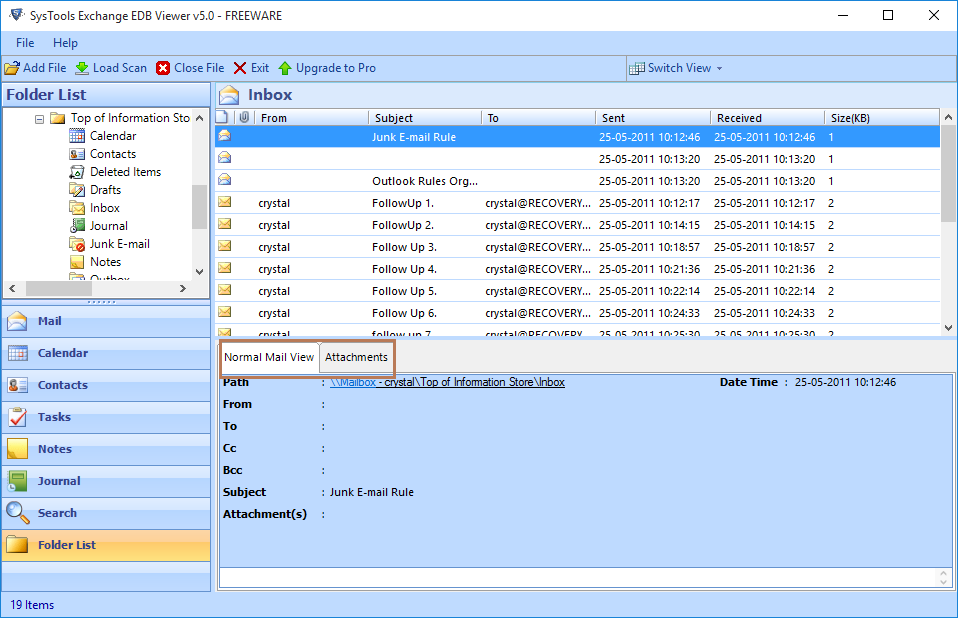Click the Journal book icon in navigation pane
Viewport: 958px width, 618px height.
(x=17, y=481)
